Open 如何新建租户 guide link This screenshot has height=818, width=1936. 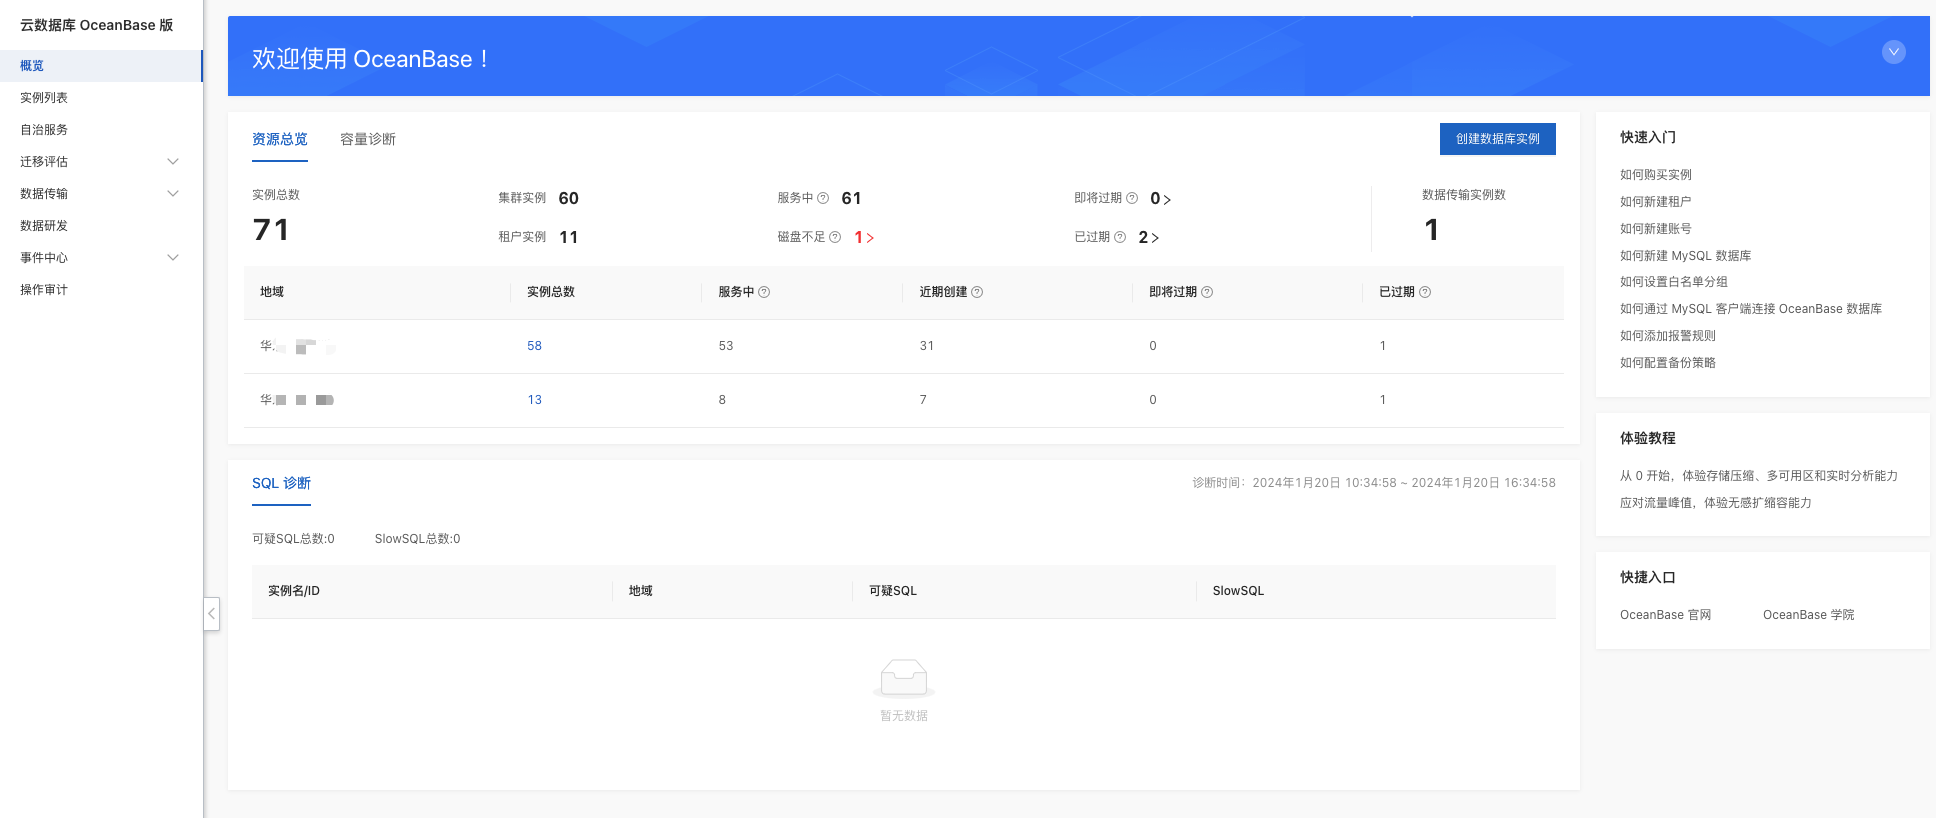click(x=1656, y=201)
